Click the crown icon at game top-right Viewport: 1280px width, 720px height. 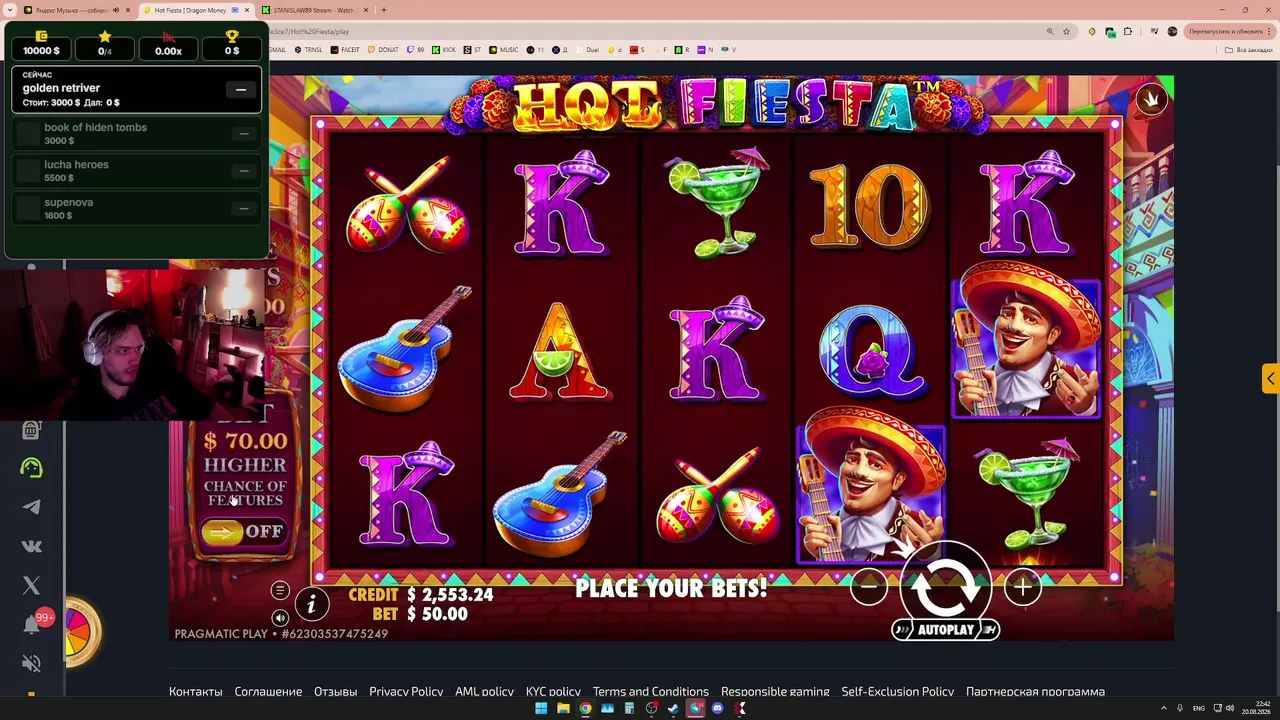click(x=1151, y=99)
